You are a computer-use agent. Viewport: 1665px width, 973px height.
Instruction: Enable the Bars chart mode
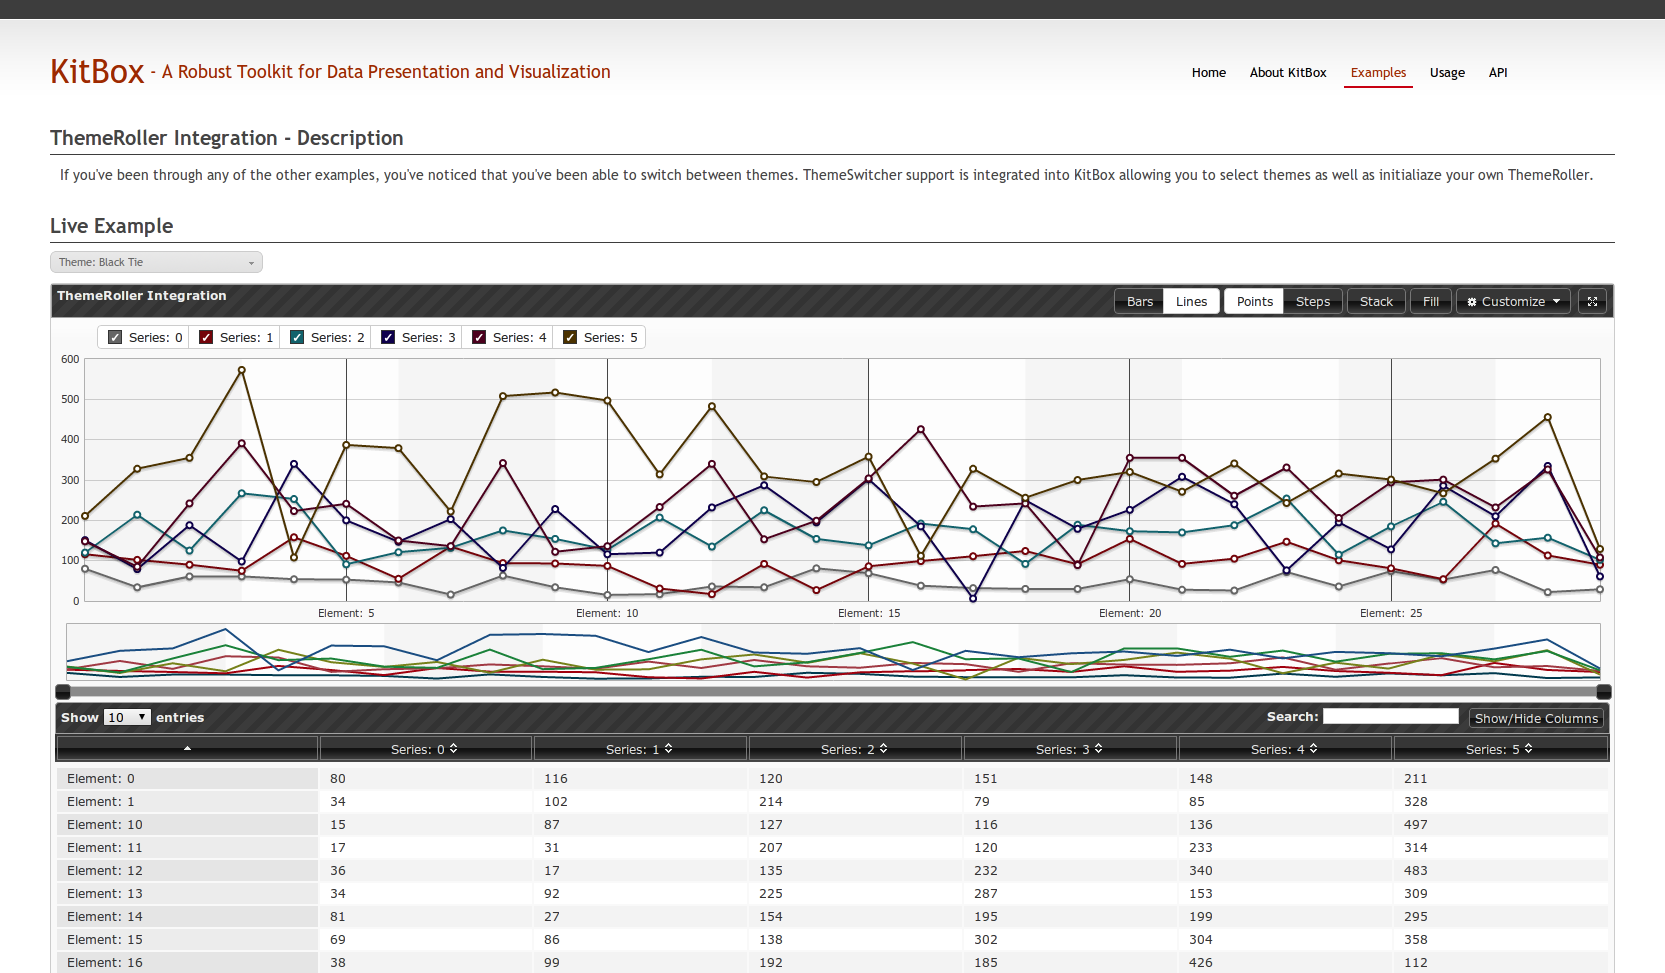(1139, 301)
